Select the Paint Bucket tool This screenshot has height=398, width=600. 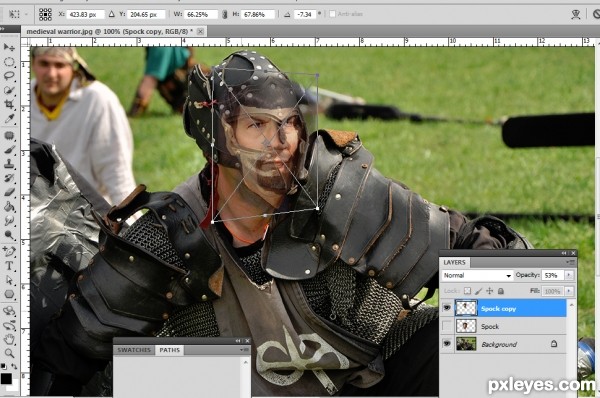pyautogui.click(x=9, y=207)
